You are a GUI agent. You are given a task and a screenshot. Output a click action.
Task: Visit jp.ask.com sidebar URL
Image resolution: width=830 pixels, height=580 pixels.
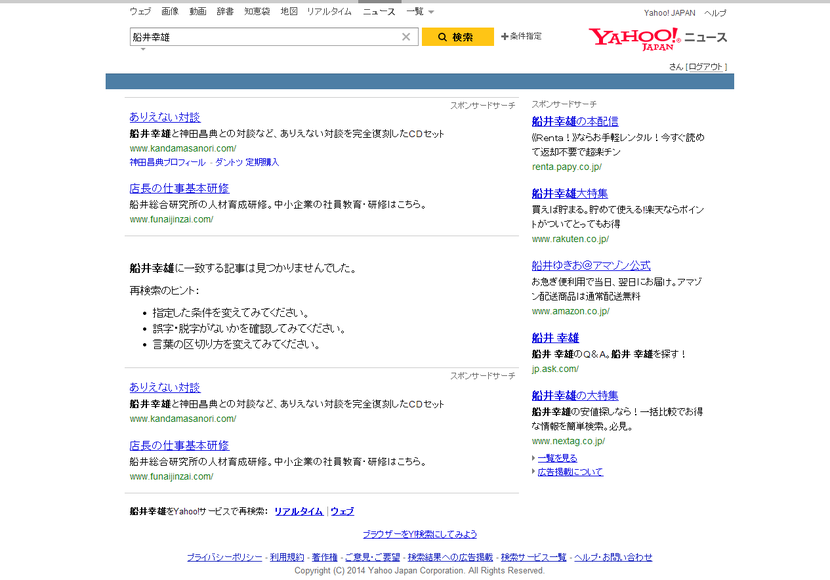[555, 369]
